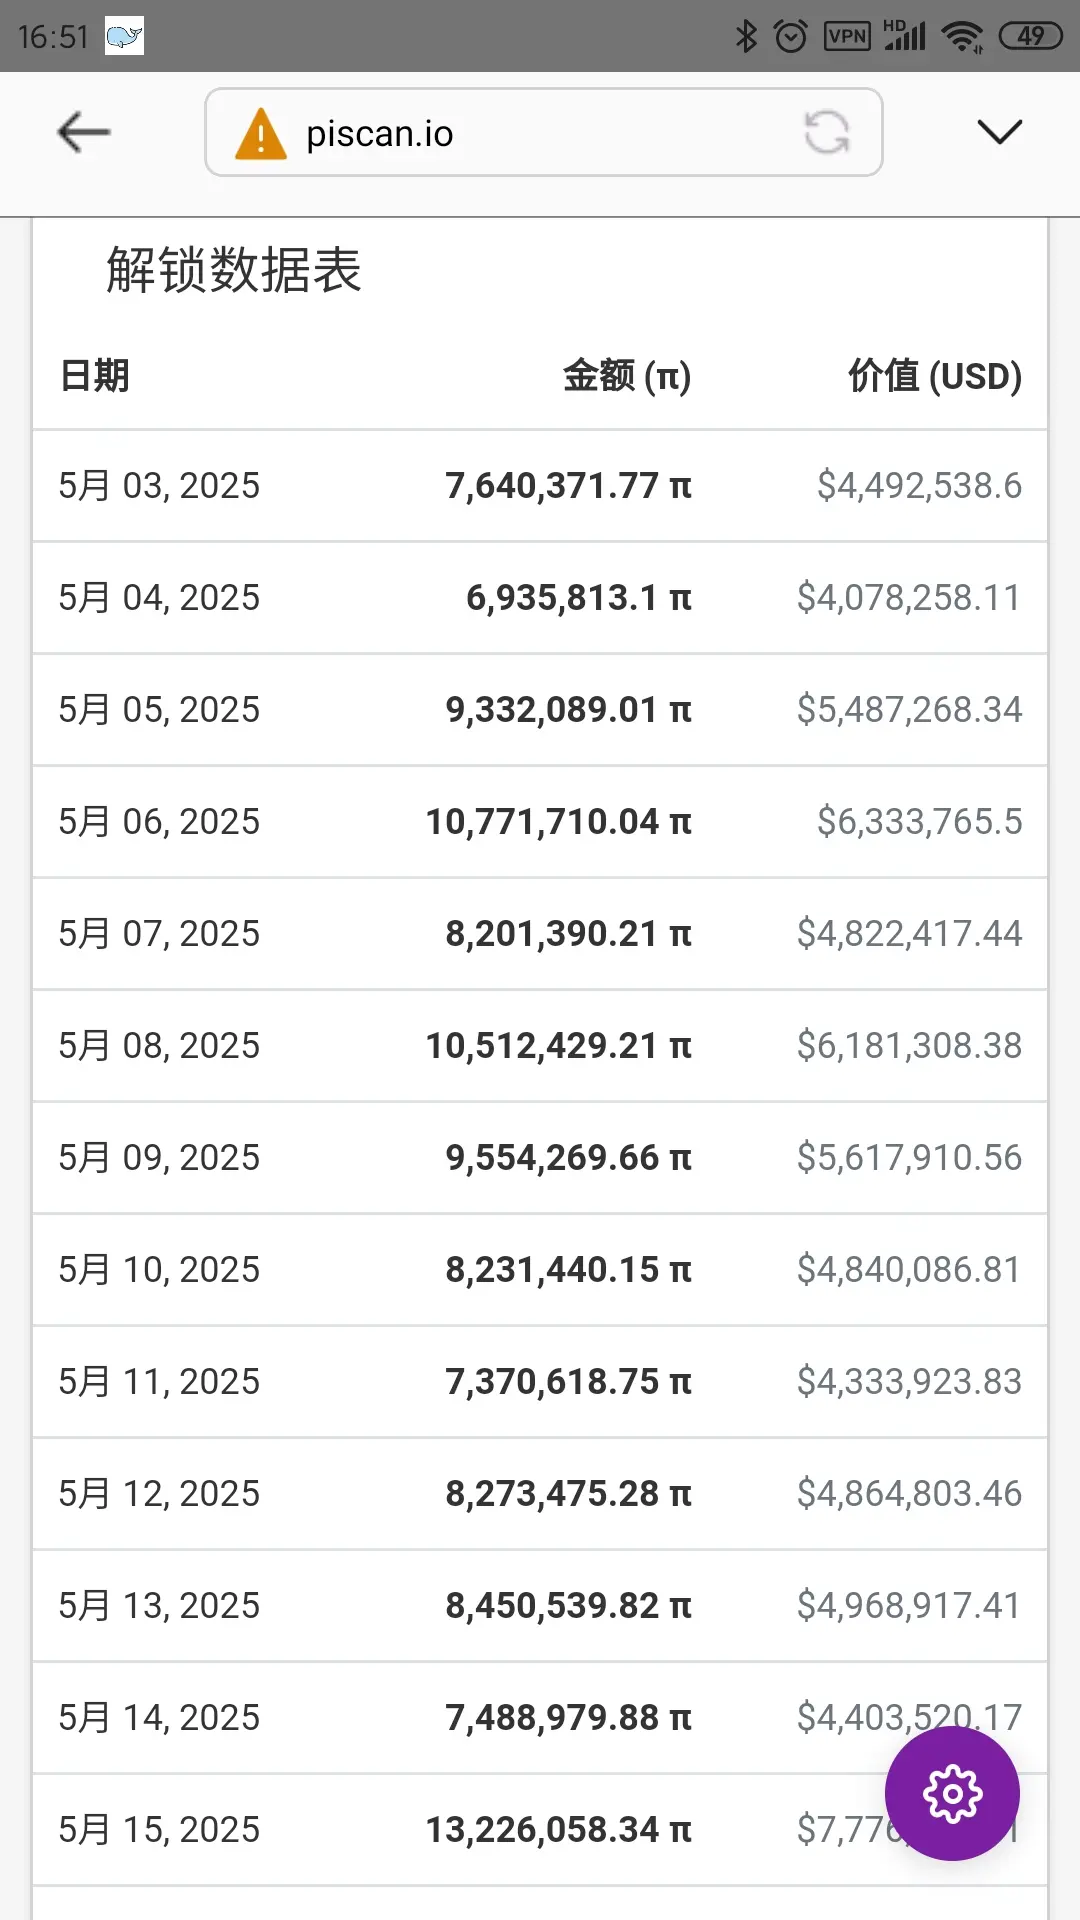The height and width of the screenshot is (1920, 1080).
Task: Tap the WiFi signal icon
Action: pos(963,36)
